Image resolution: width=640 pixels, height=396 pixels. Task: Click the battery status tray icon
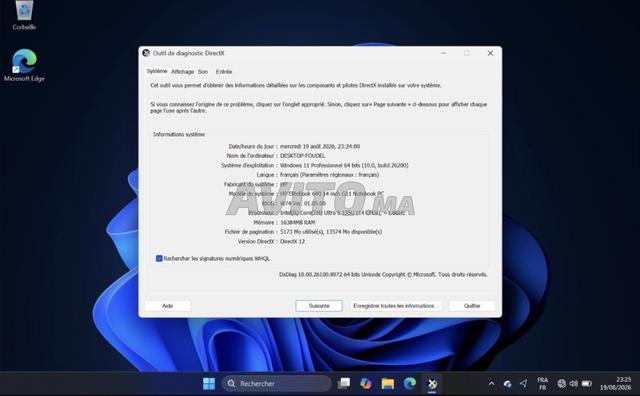coord(587,383)
